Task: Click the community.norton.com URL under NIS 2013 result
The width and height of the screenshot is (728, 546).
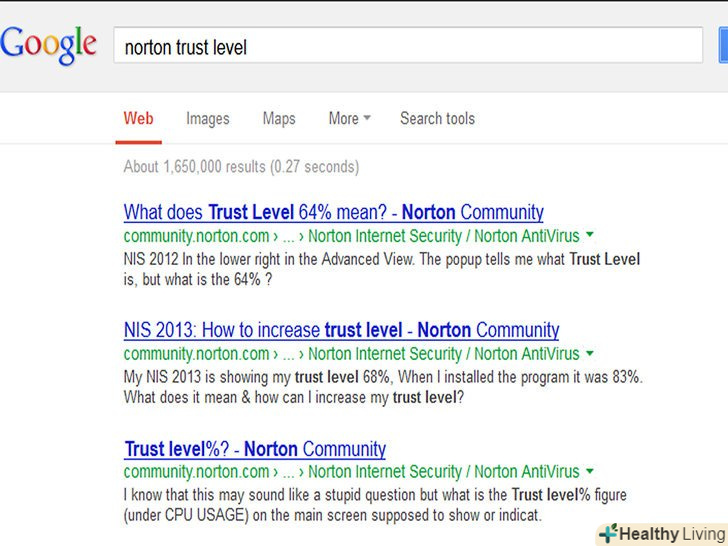Action: pyautogui.click(x=351, y=354)
